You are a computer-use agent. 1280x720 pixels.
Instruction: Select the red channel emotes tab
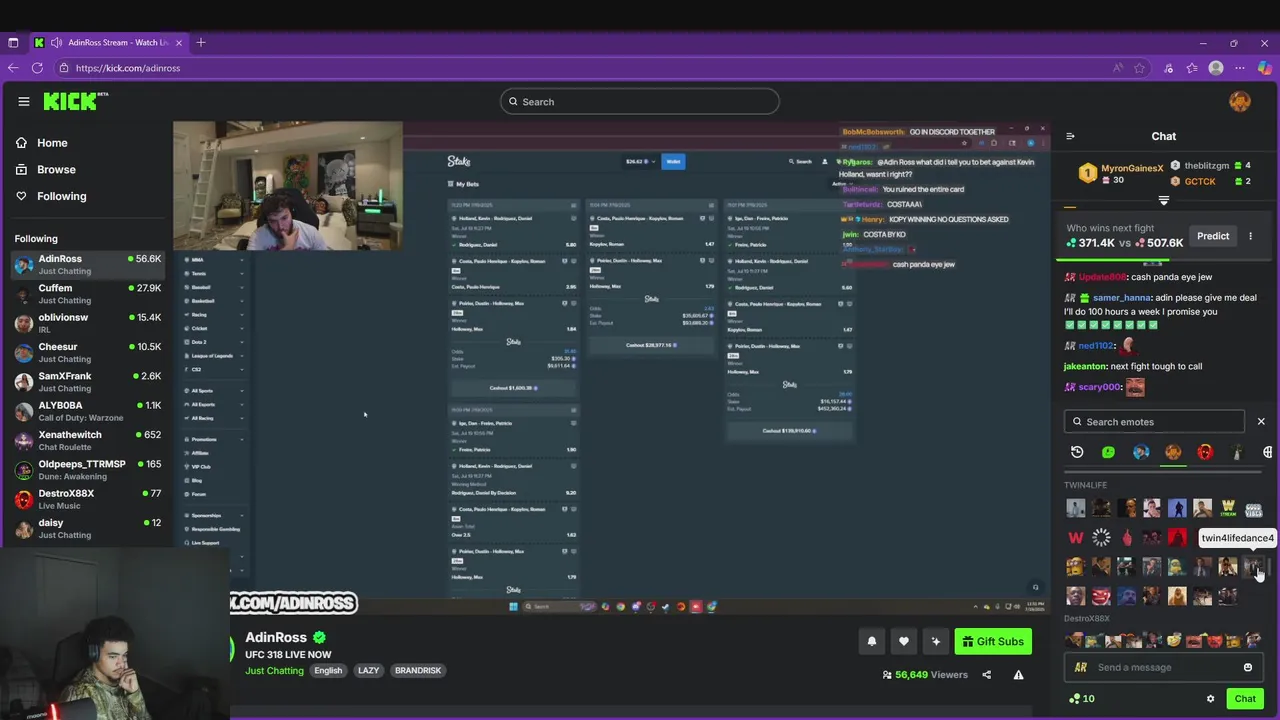tap(1205, 452)
